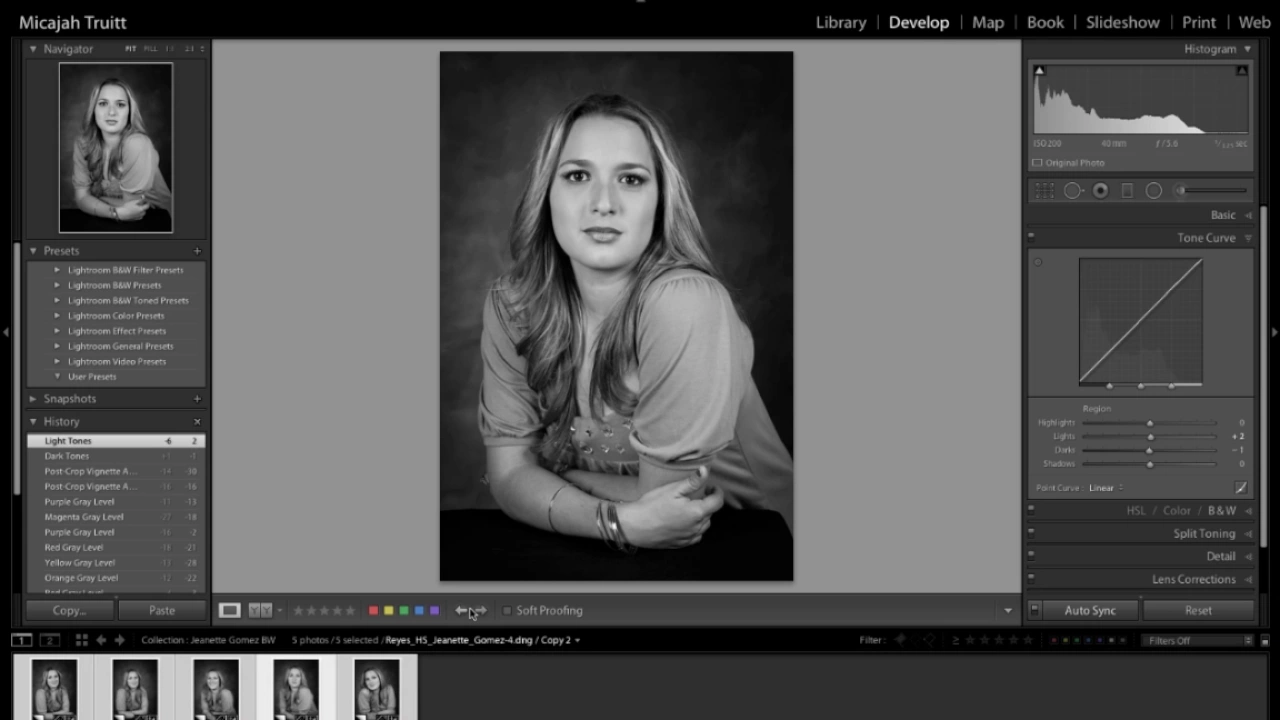Click the Copy... button
Screen dimensions: 1280x720
coord(69,610)
